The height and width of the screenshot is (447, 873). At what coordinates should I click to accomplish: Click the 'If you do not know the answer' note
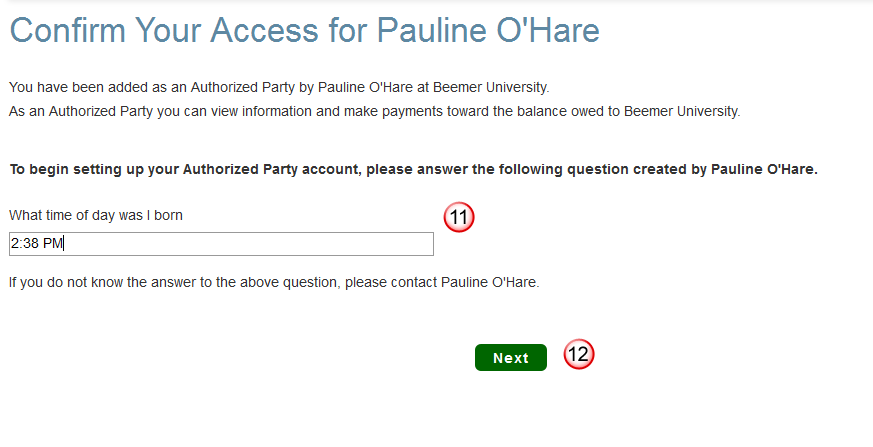(273, 282)
